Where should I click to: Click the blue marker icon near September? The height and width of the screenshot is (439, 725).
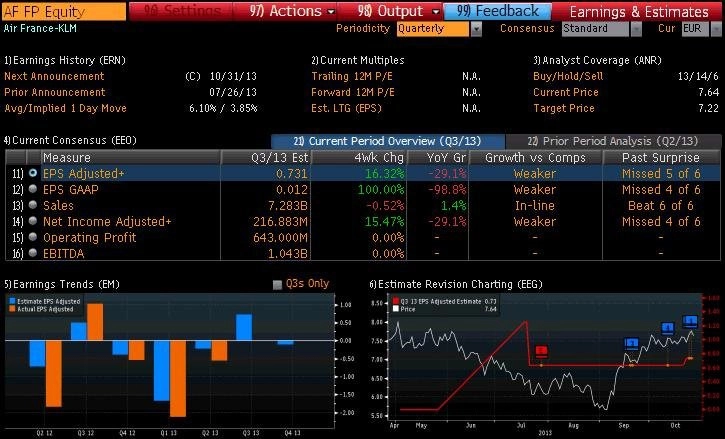631,344
